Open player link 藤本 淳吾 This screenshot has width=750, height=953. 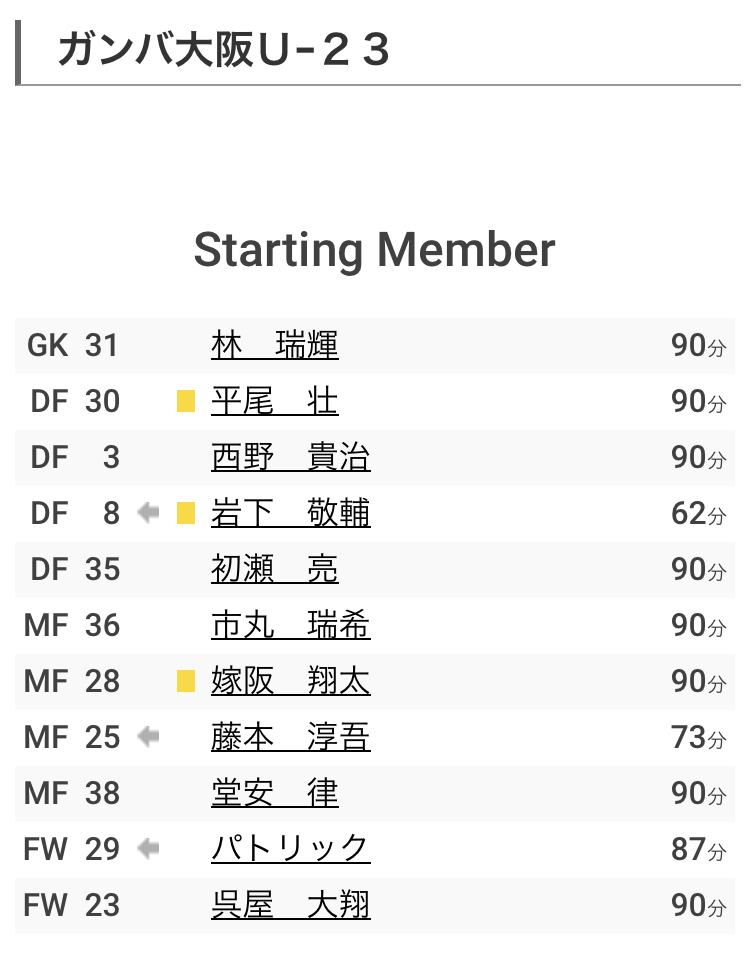tap(291, 737)
